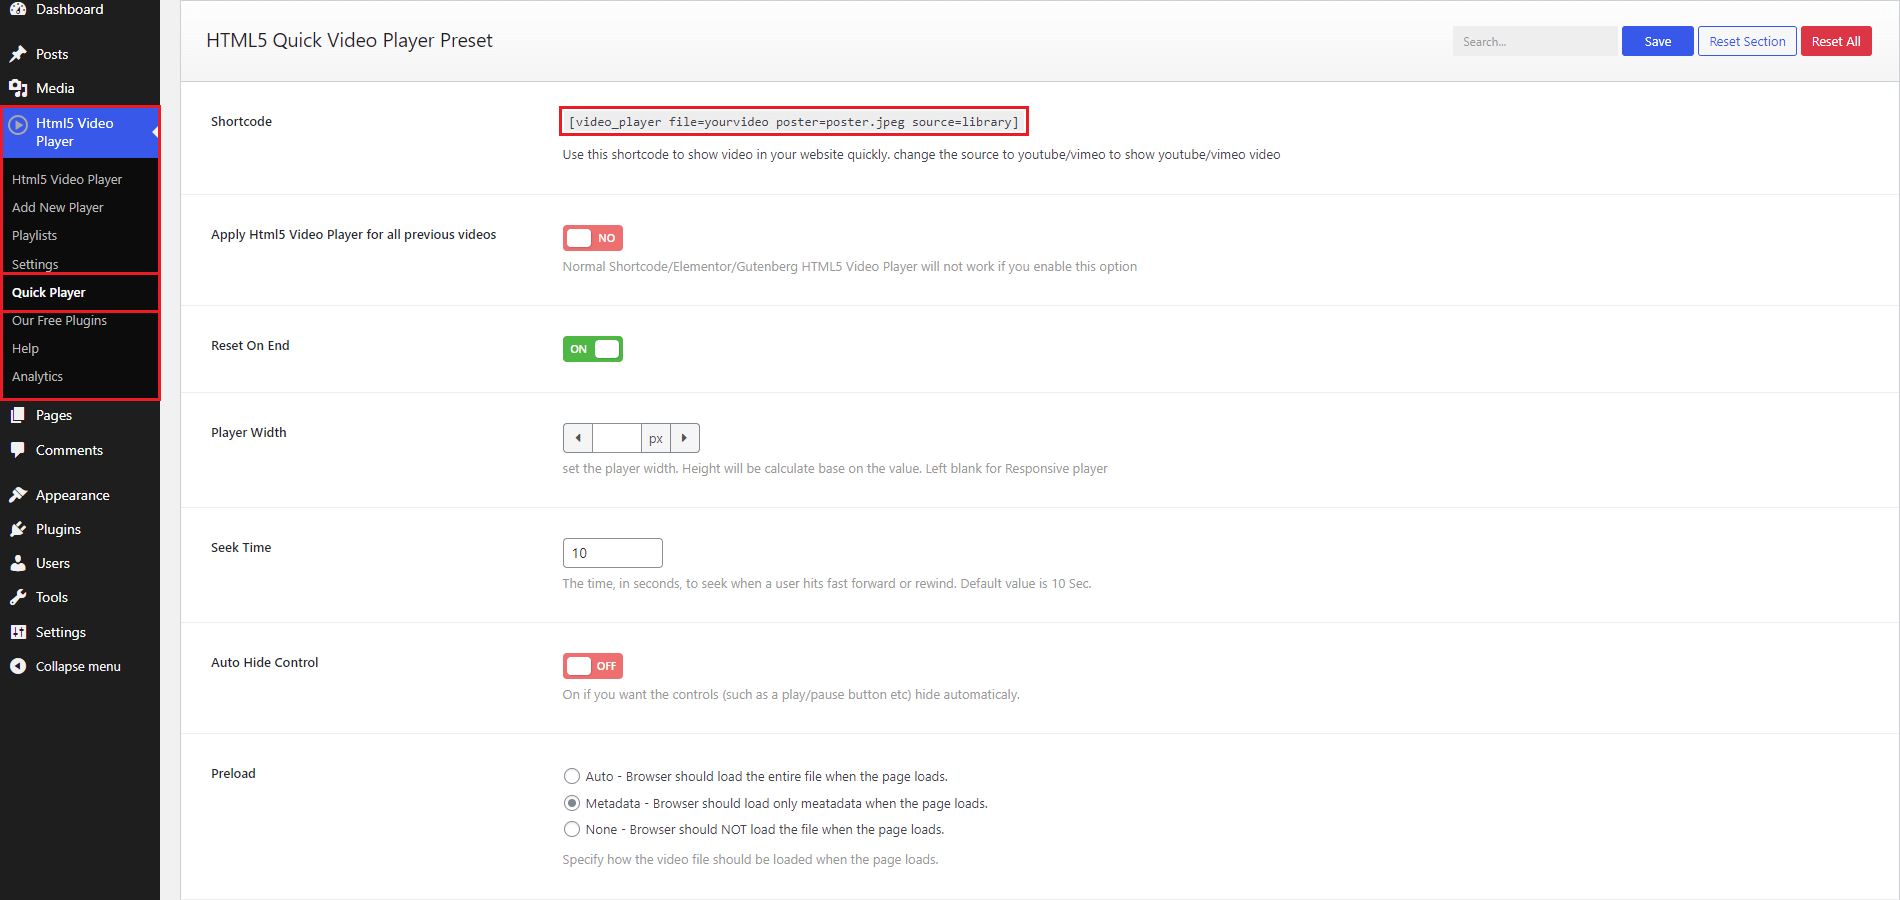
Task: Save the Quick Player preset settings
Action: pyautogui.click(x=1656, y=41)
